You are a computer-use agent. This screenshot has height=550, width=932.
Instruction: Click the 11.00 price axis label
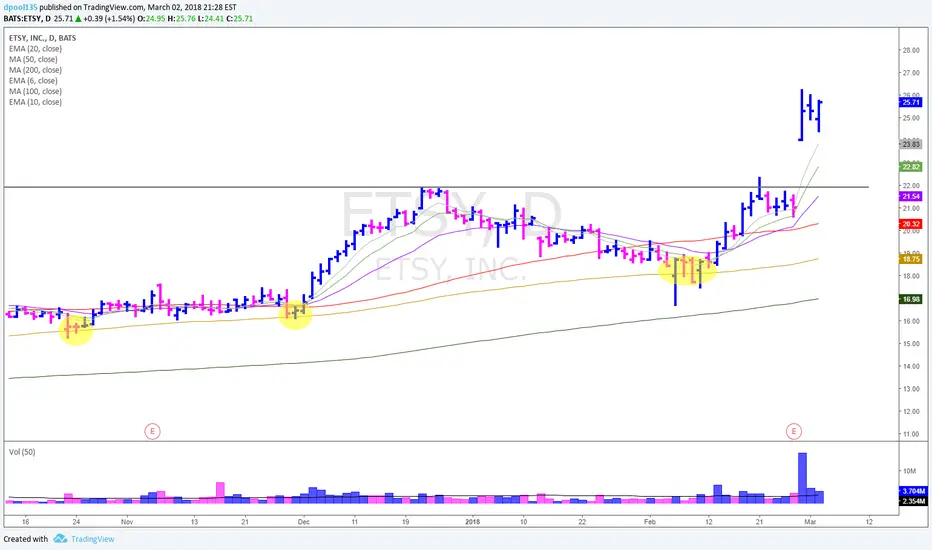tap(911, 434)
